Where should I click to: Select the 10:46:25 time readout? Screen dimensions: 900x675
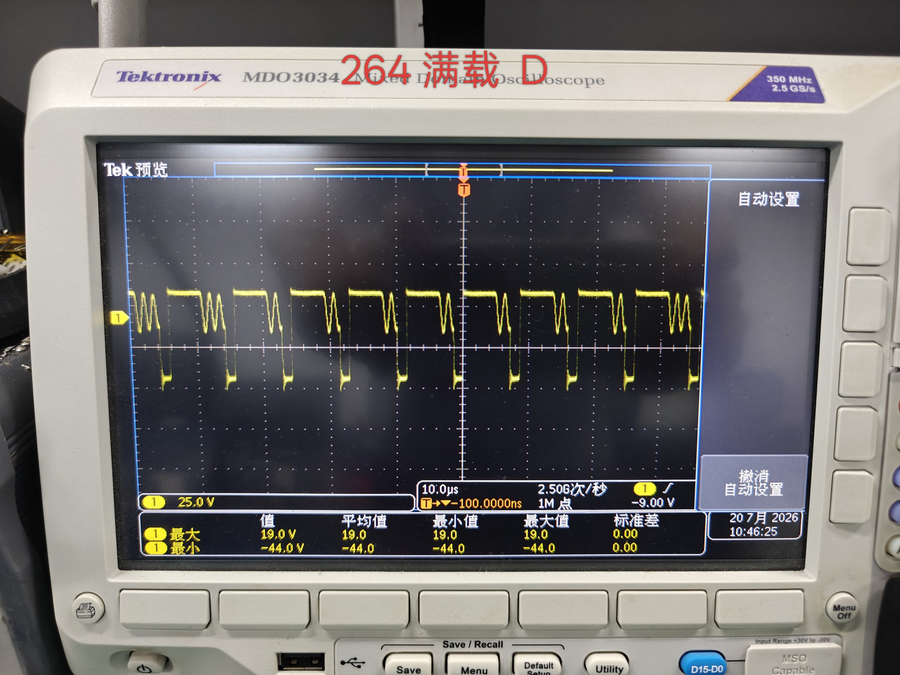[753, 532]
